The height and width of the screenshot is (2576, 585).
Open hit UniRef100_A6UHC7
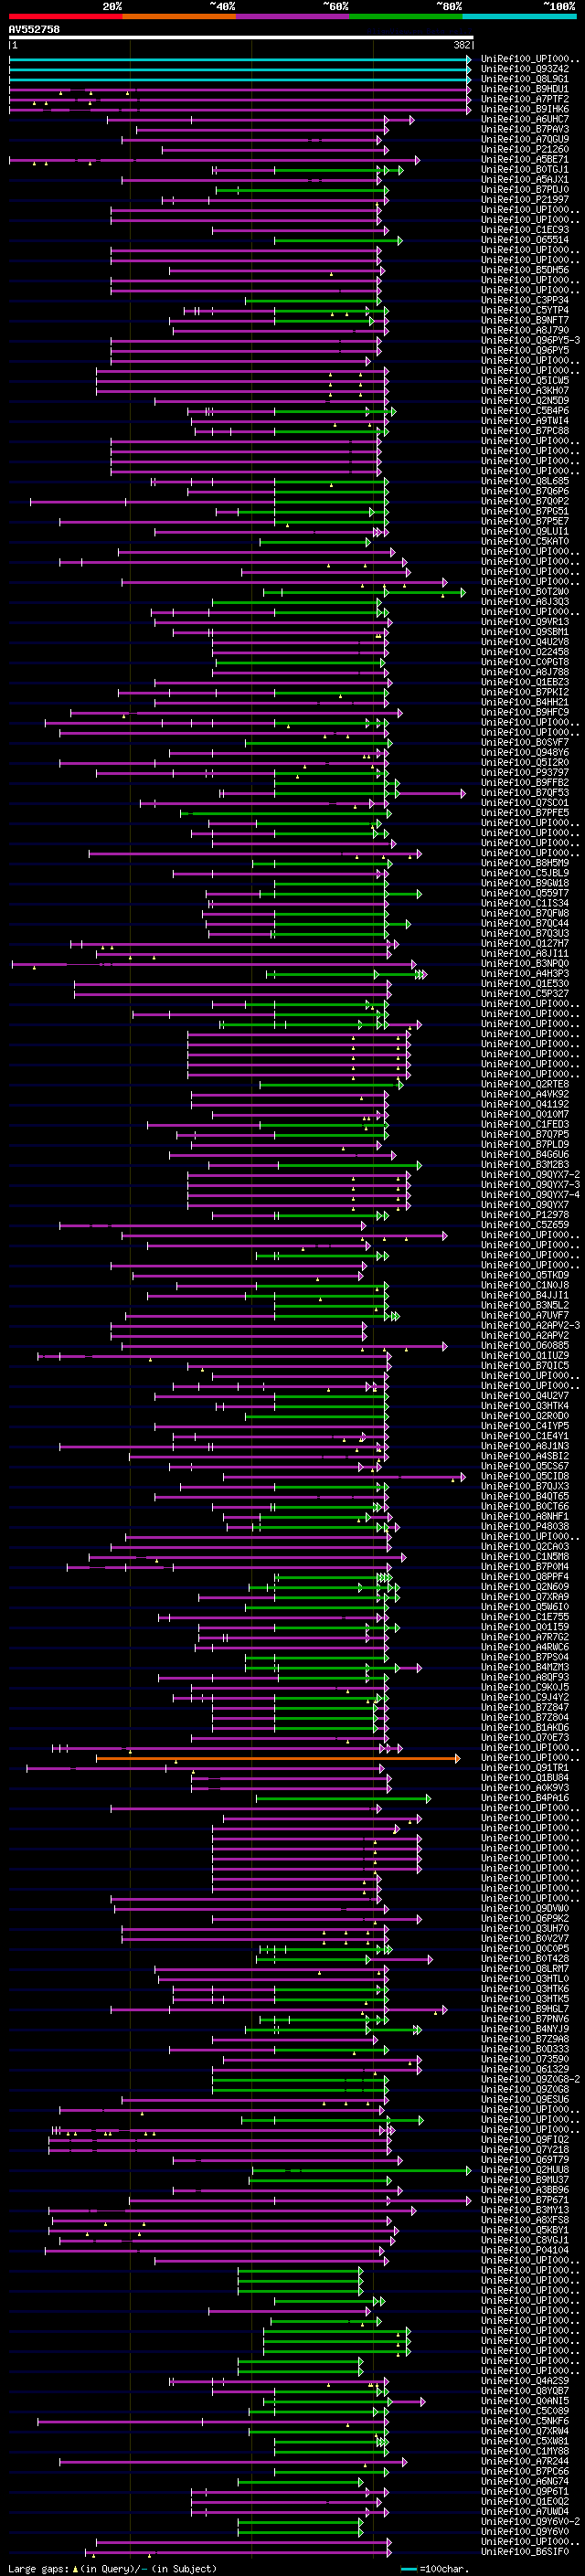coord(525,119)
